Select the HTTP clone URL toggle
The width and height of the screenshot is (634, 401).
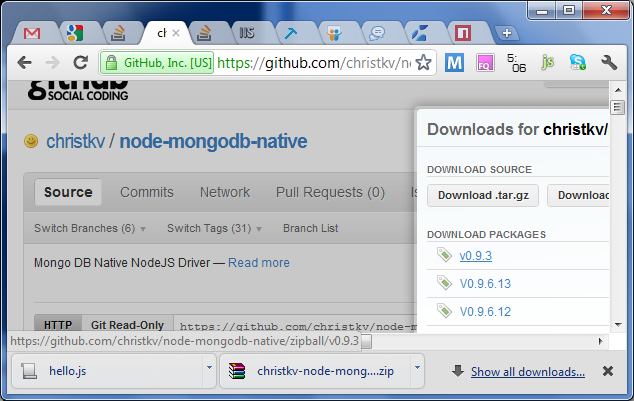pos(58,325)
